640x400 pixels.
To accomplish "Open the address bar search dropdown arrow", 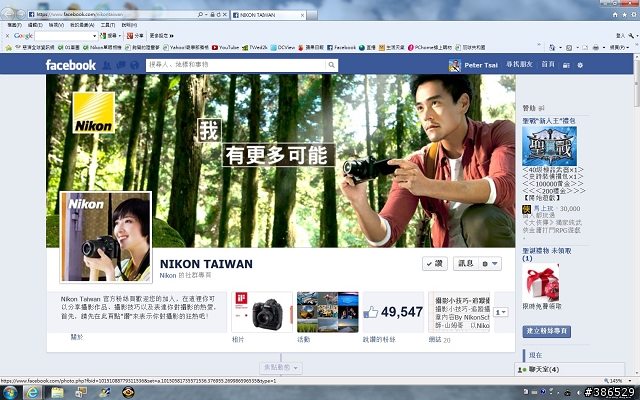I will [206, 15].
